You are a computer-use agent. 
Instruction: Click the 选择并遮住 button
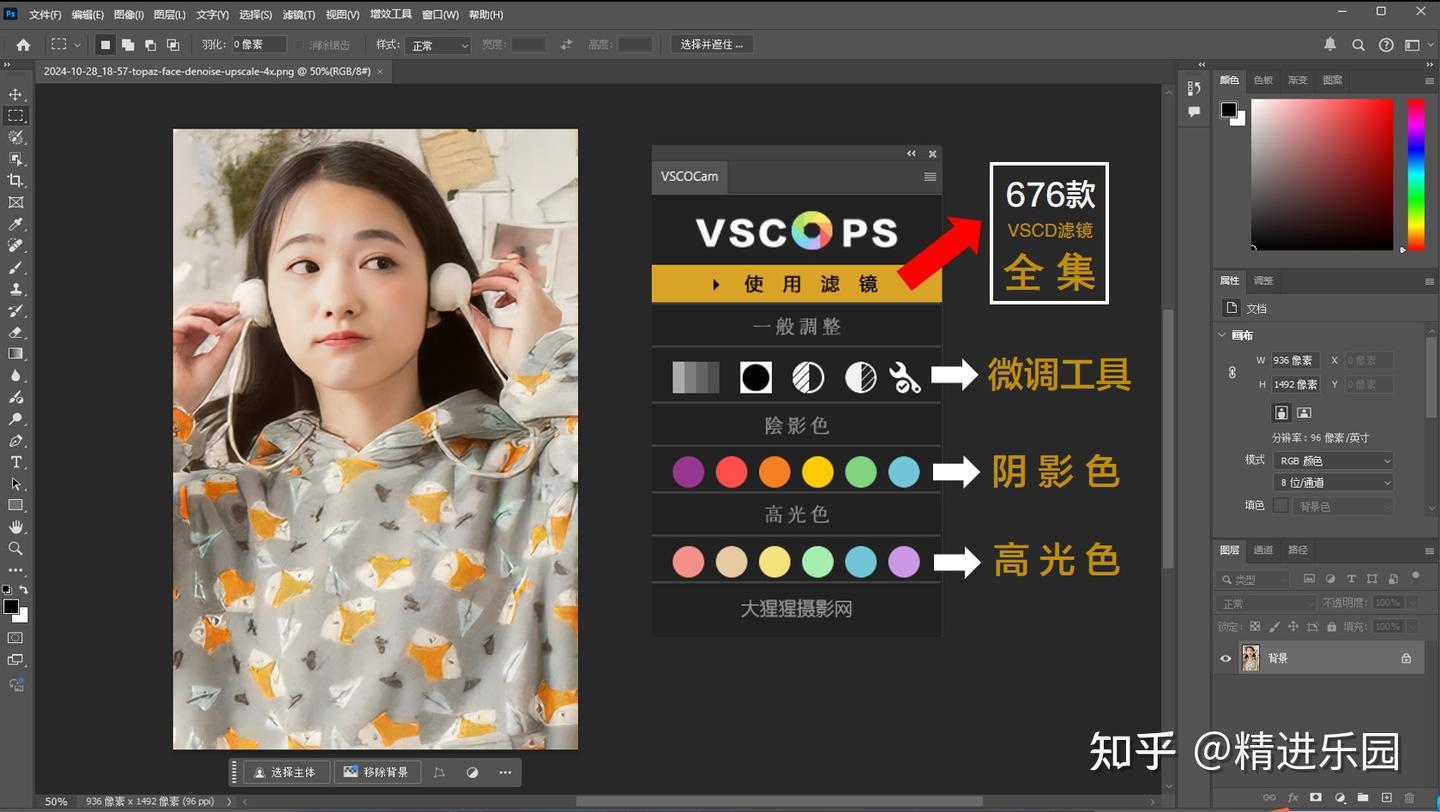[711, 44]
